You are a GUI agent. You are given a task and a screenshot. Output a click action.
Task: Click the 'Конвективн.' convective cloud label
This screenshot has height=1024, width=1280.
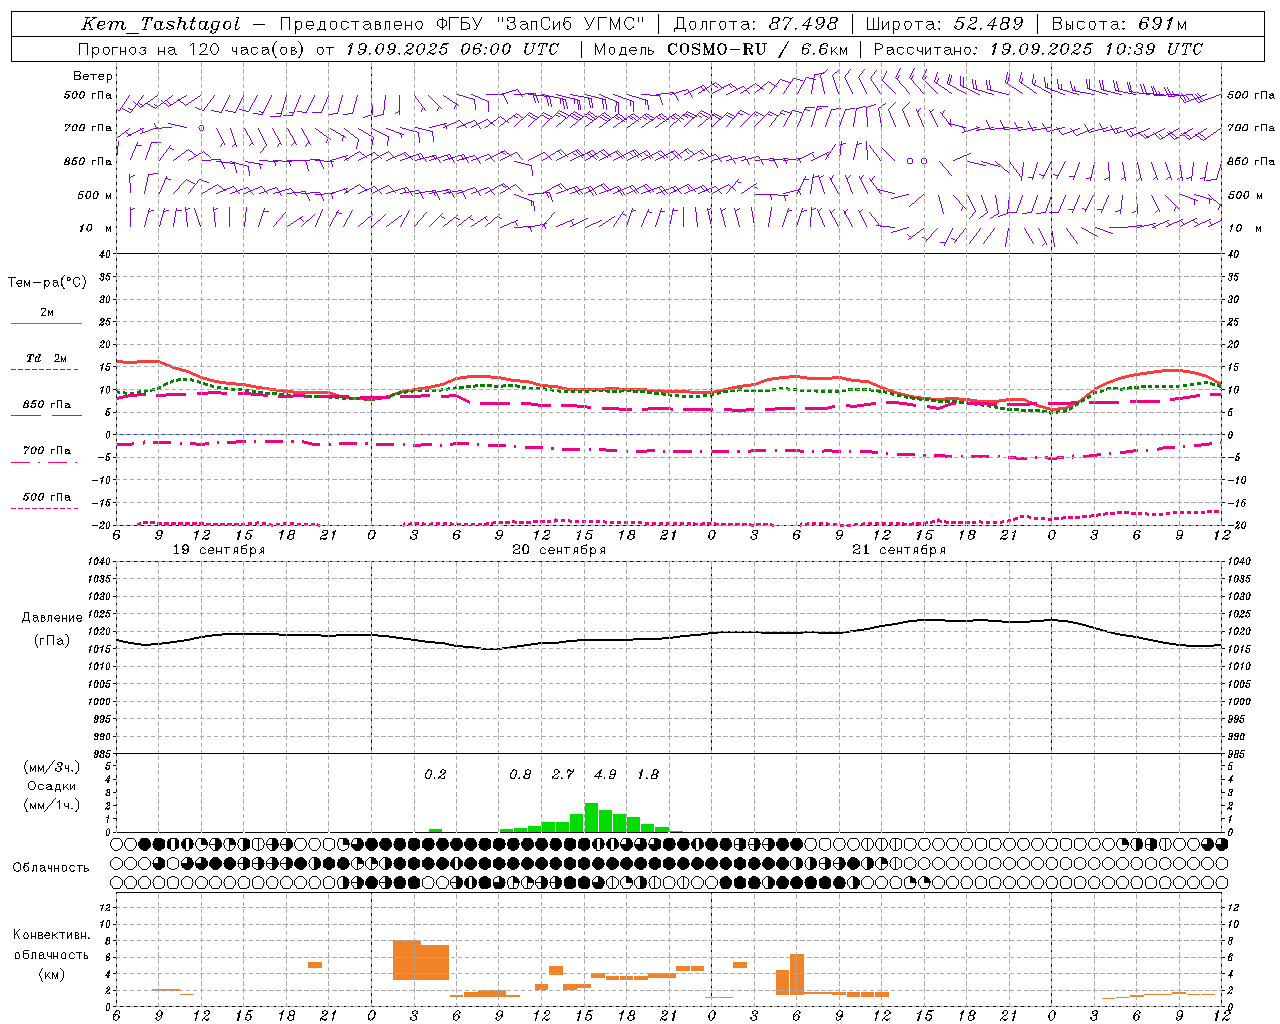pos(51,935)
